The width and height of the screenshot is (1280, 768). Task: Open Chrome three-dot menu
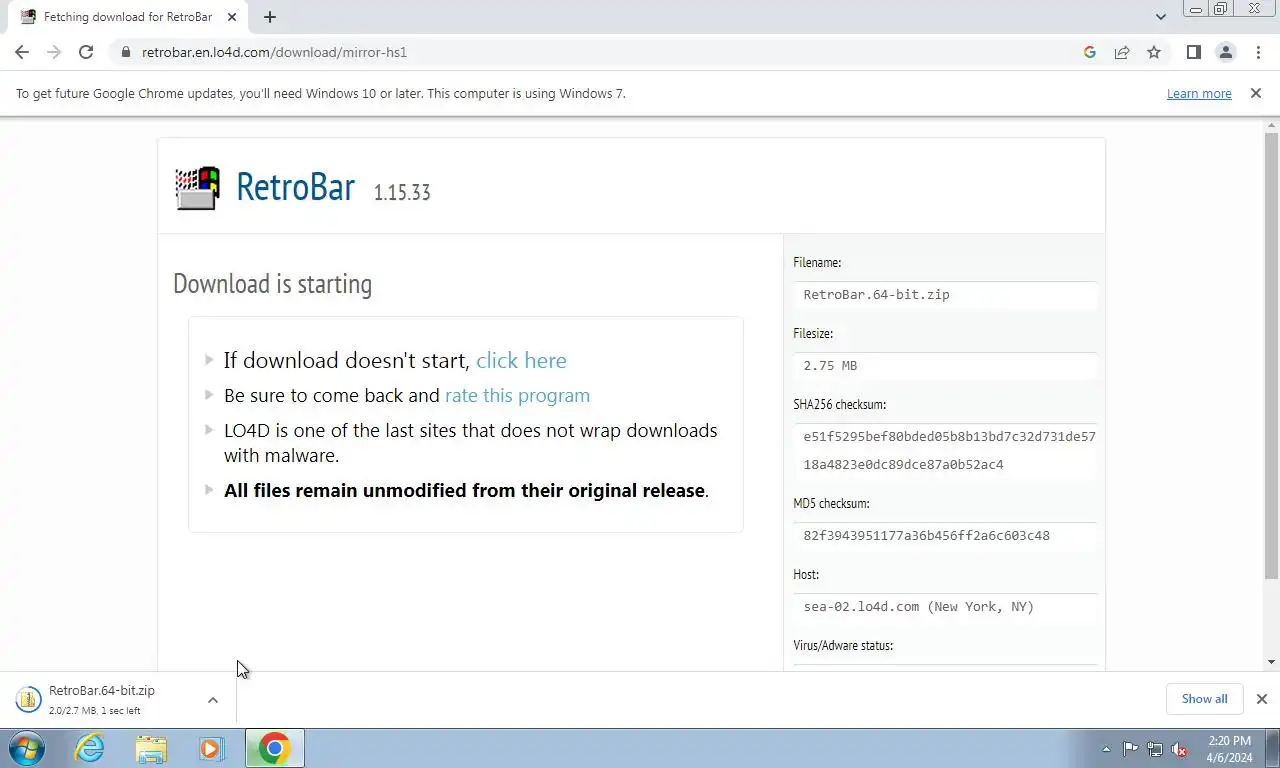tap(1258, 52)
